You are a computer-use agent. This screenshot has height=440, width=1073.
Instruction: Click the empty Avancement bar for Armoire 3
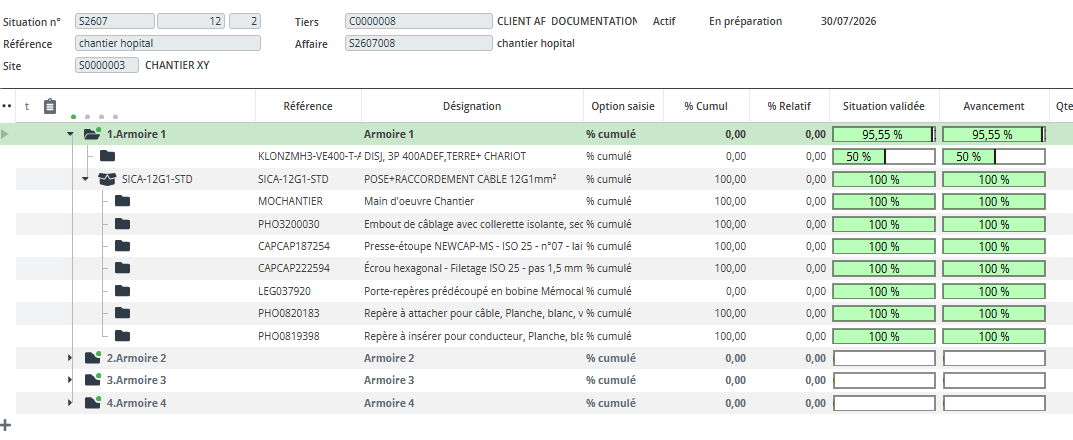click(x=994, y=380)
